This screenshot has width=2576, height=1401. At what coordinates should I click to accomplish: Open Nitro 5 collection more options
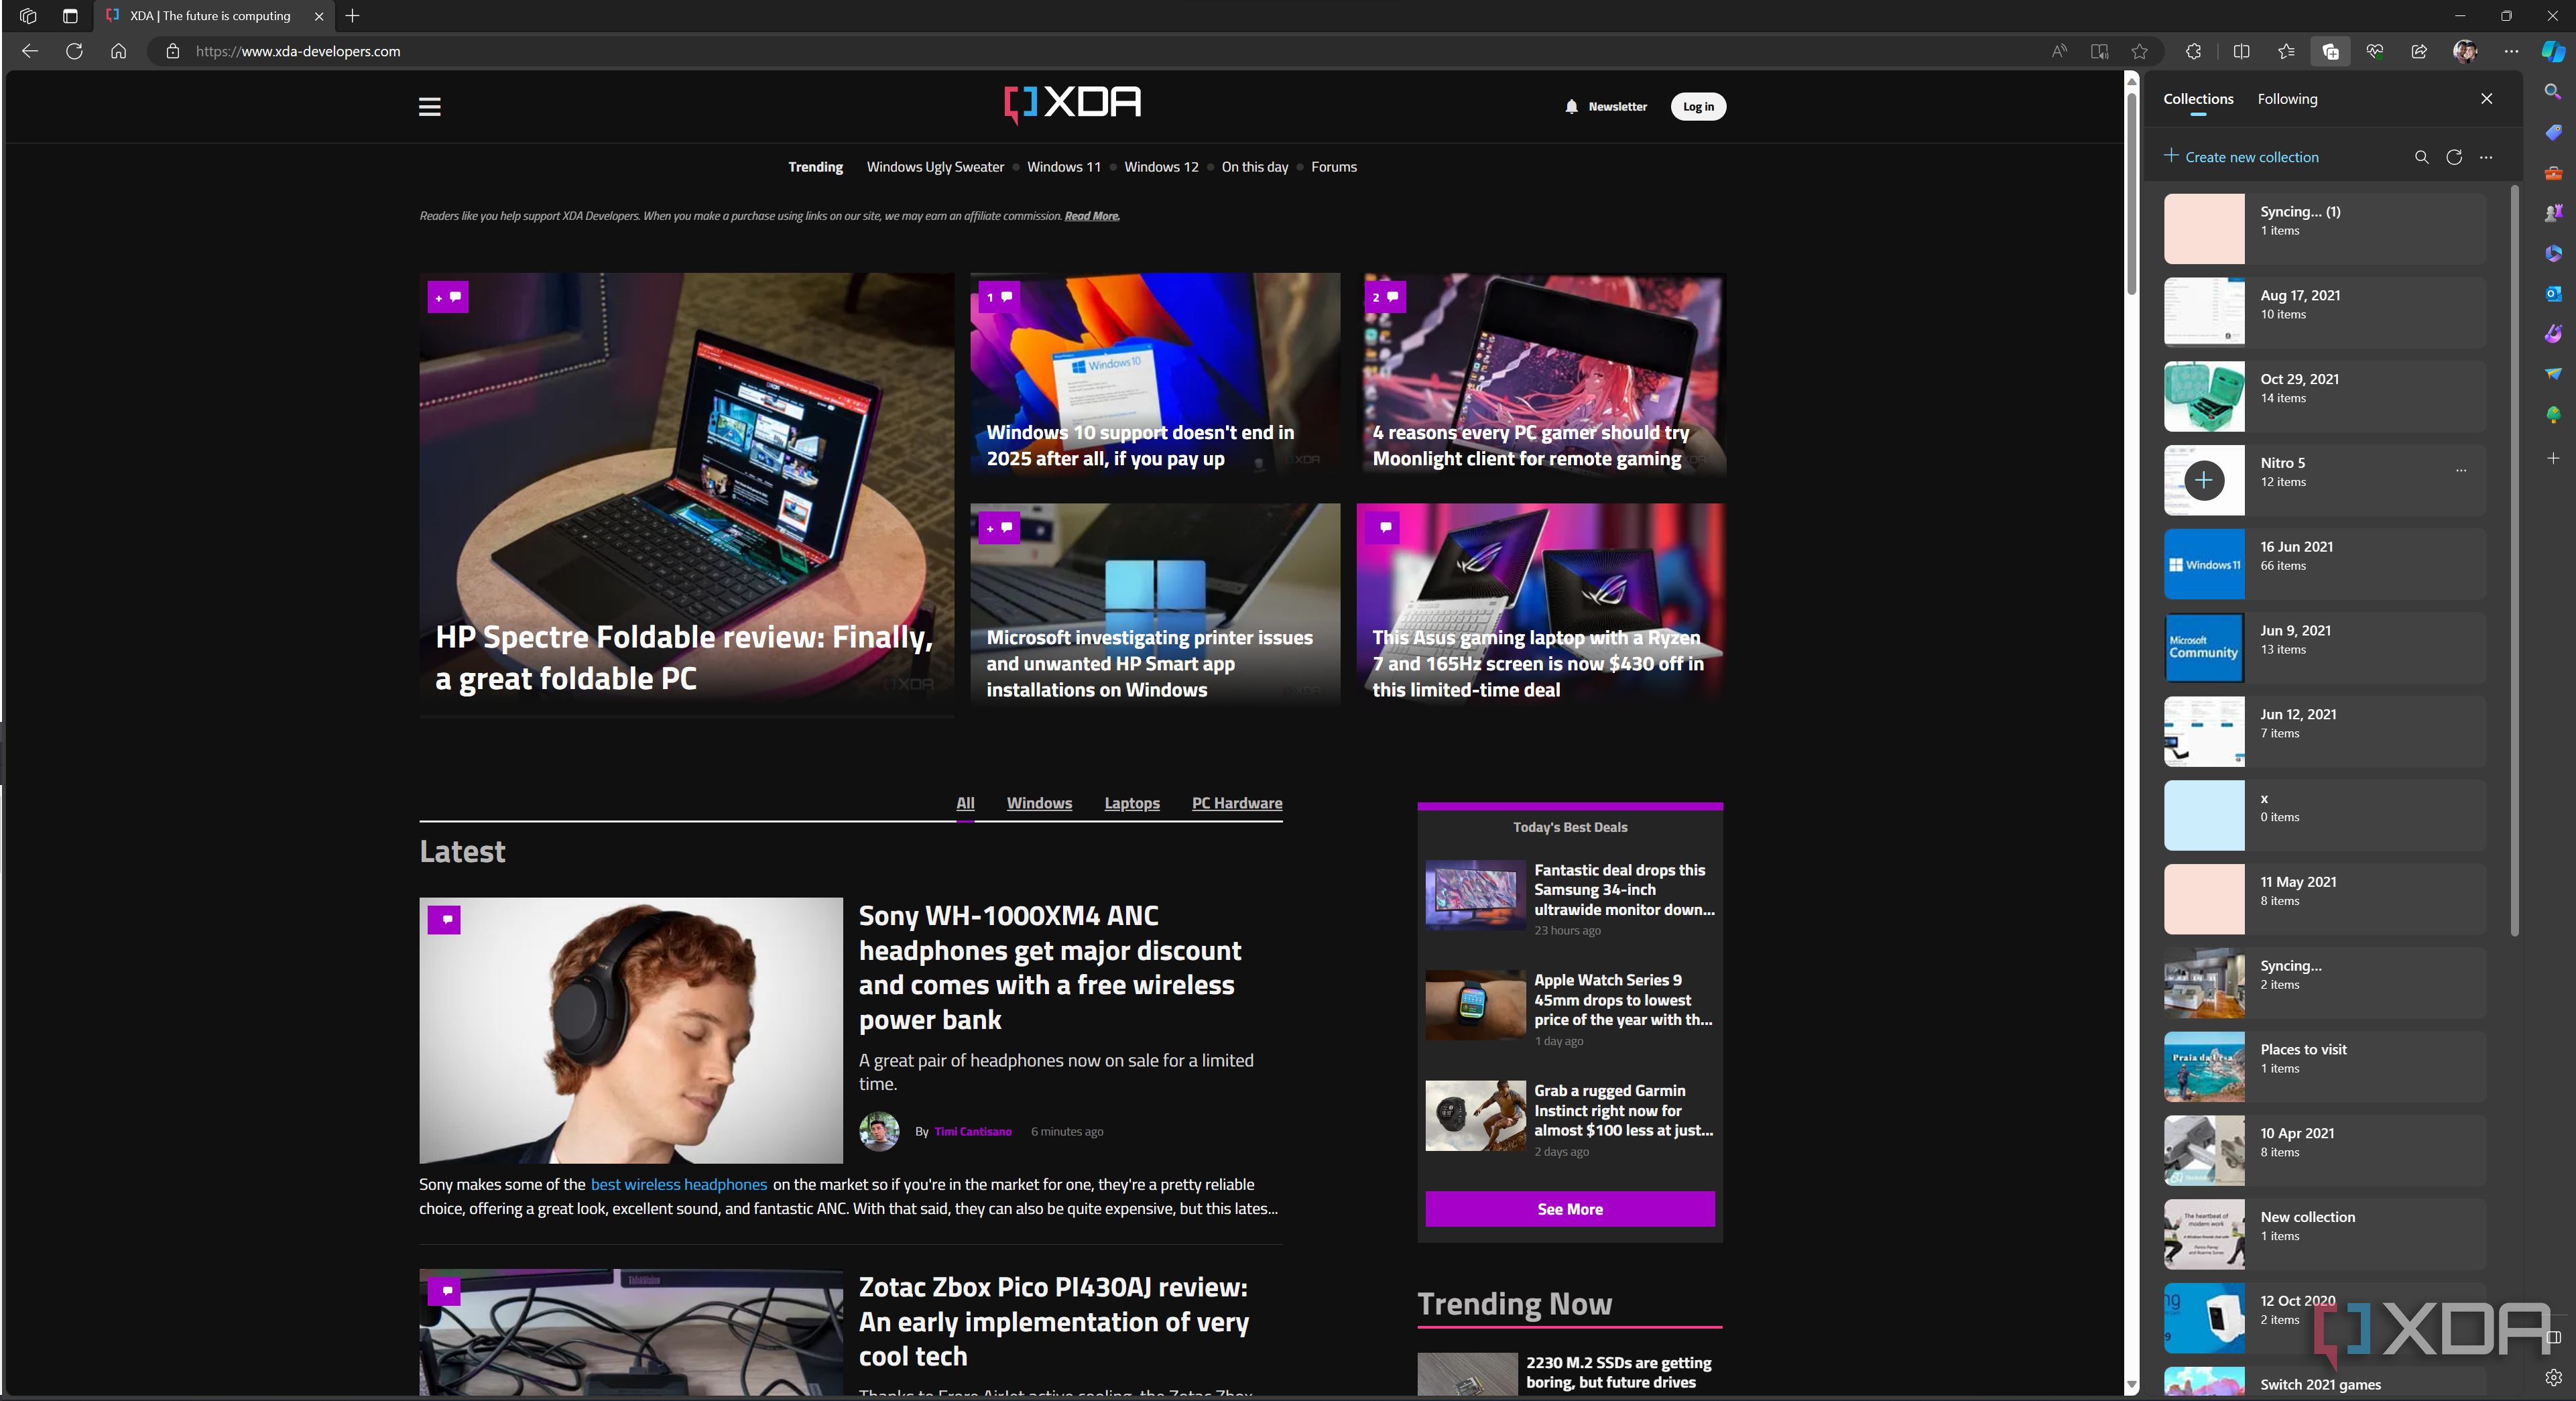tap(2461, 470)
